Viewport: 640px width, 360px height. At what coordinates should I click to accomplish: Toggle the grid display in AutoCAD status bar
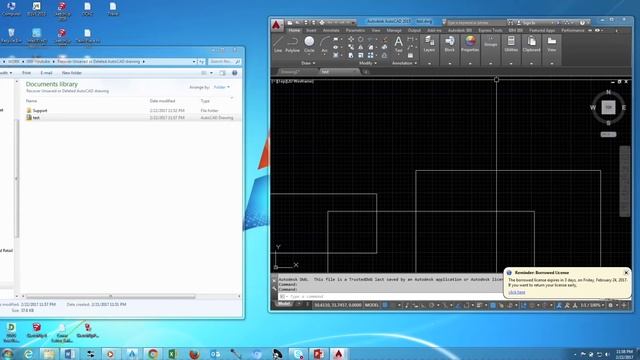click(385, 305)
